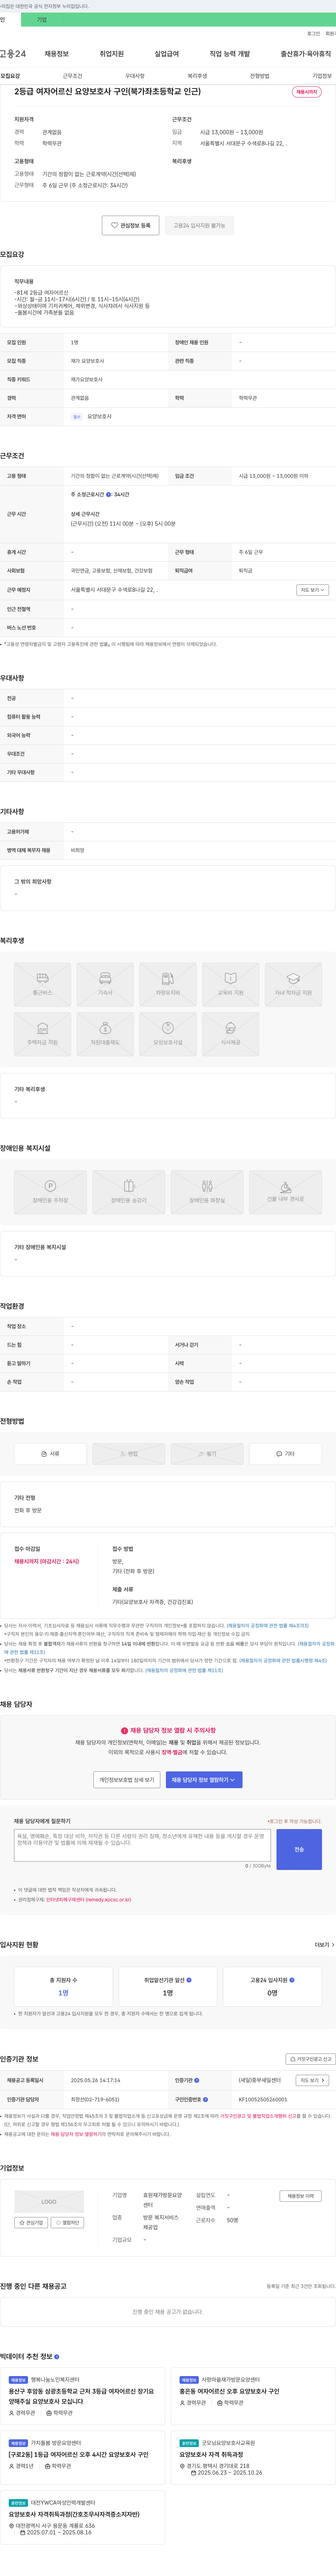
Task: Jump to the 모집요강 section tab
Action: [x=10, y=76]
